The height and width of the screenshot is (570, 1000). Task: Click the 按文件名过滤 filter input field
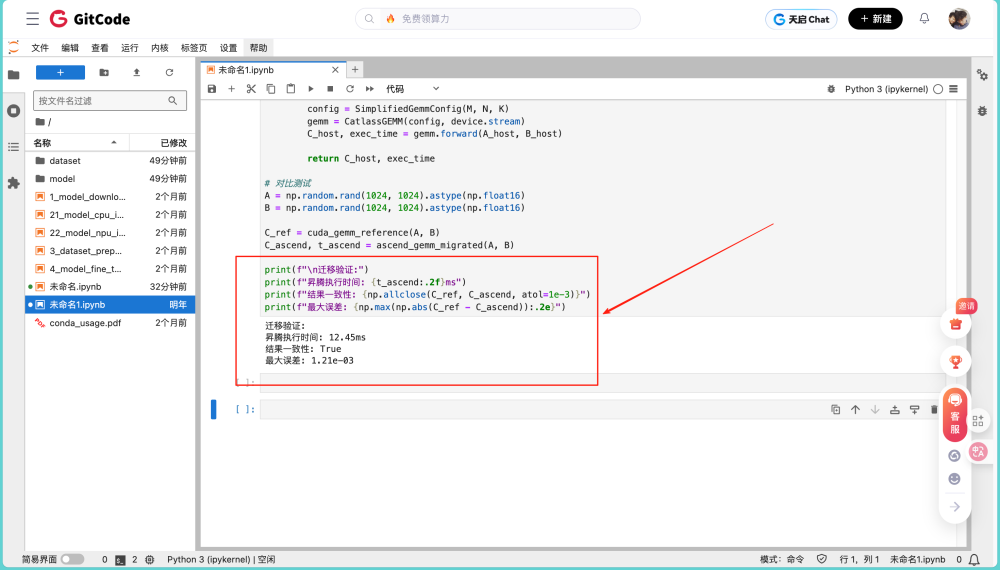(102, 101)
